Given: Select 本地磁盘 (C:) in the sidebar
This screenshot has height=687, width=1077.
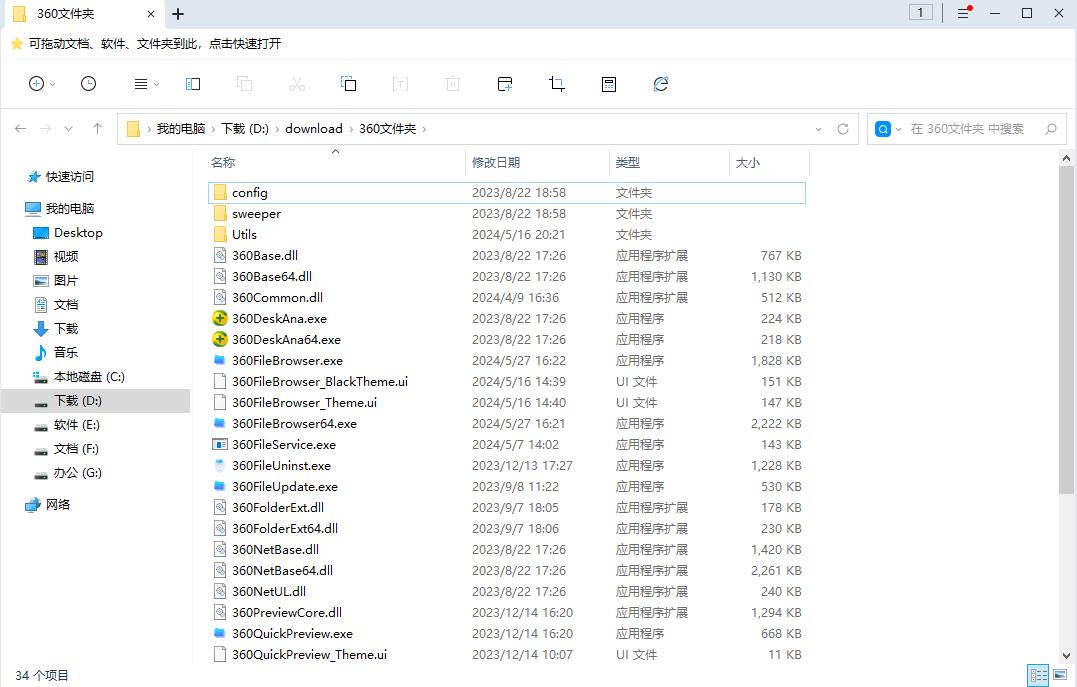Looking at the screenshot, I should [89, 377].
